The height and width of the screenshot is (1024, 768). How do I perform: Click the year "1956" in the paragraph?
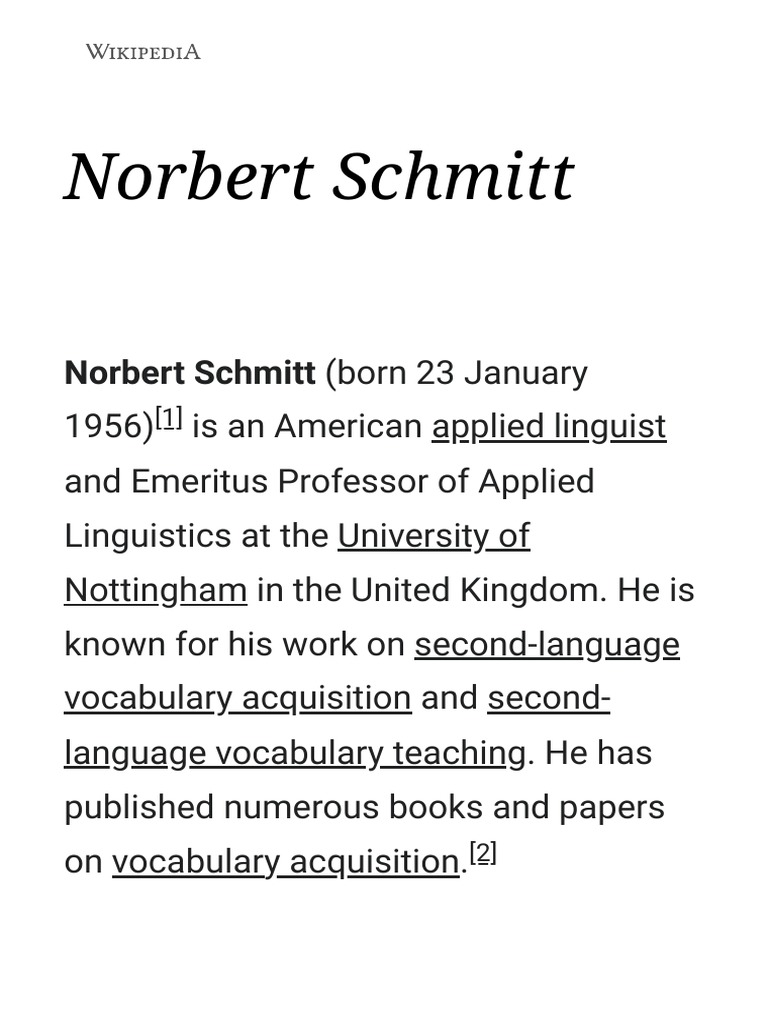coord(105,427)
